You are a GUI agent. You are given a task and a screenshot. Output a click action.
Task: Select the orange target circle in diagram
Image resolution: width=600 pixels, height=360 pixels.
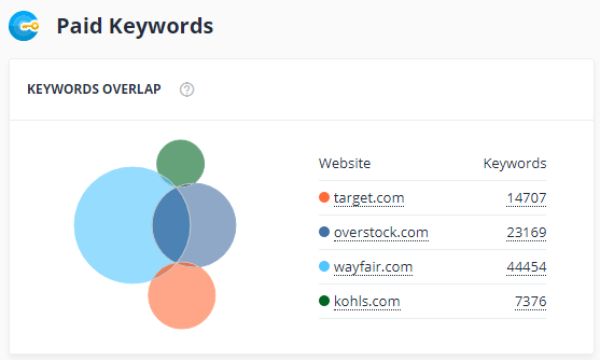click(x=182, y=296)
